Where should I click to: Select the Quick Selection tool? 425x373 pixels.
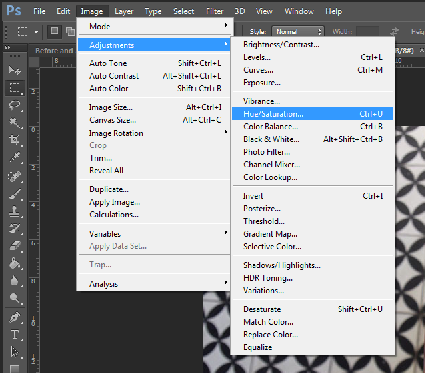14,123
